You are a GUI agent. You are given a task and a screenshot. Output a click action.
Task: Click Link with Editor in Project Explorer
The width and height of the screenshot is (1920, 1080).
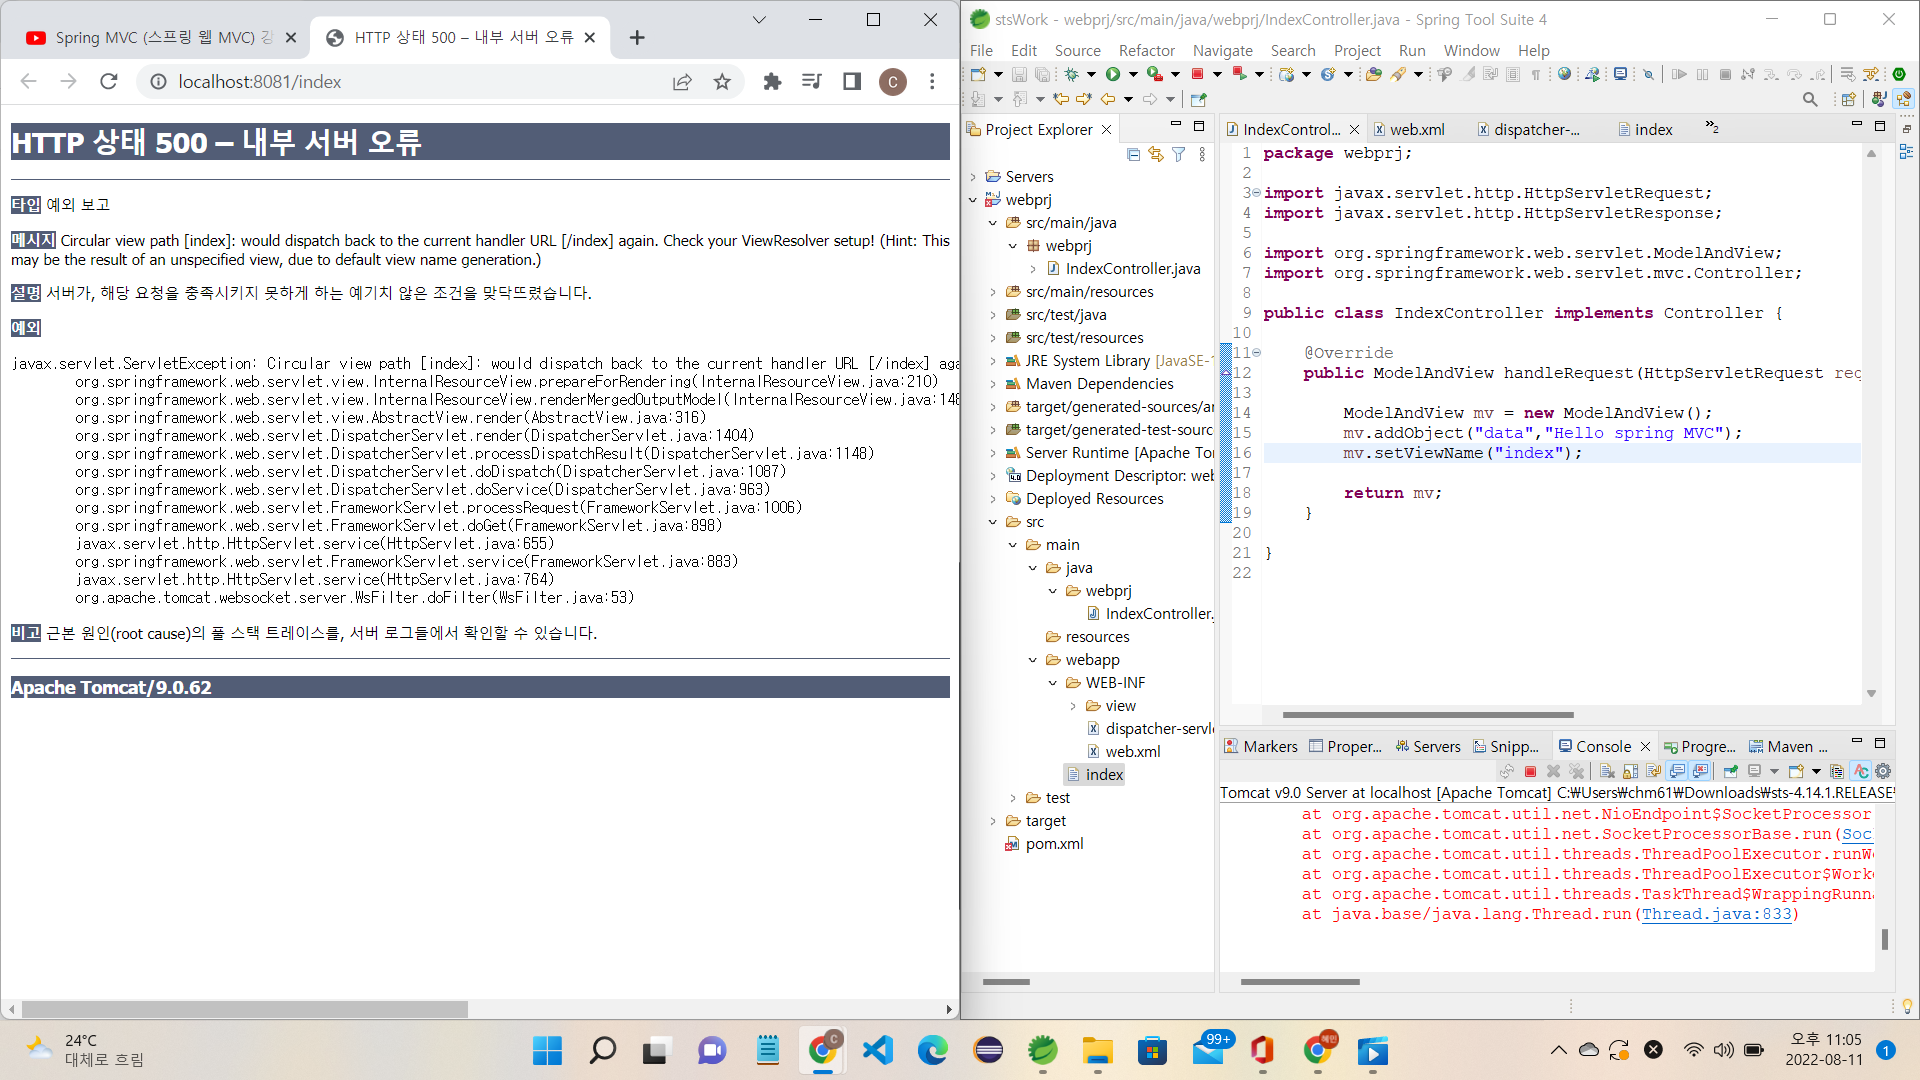pyautogui.click(x=1156, y=154)
